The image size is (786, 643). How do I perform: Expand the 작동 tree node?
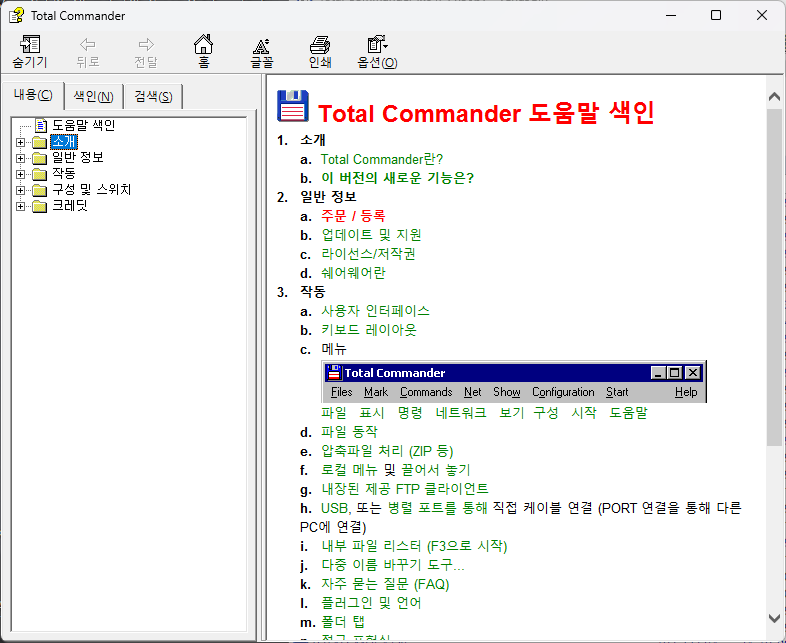[20, 174]
